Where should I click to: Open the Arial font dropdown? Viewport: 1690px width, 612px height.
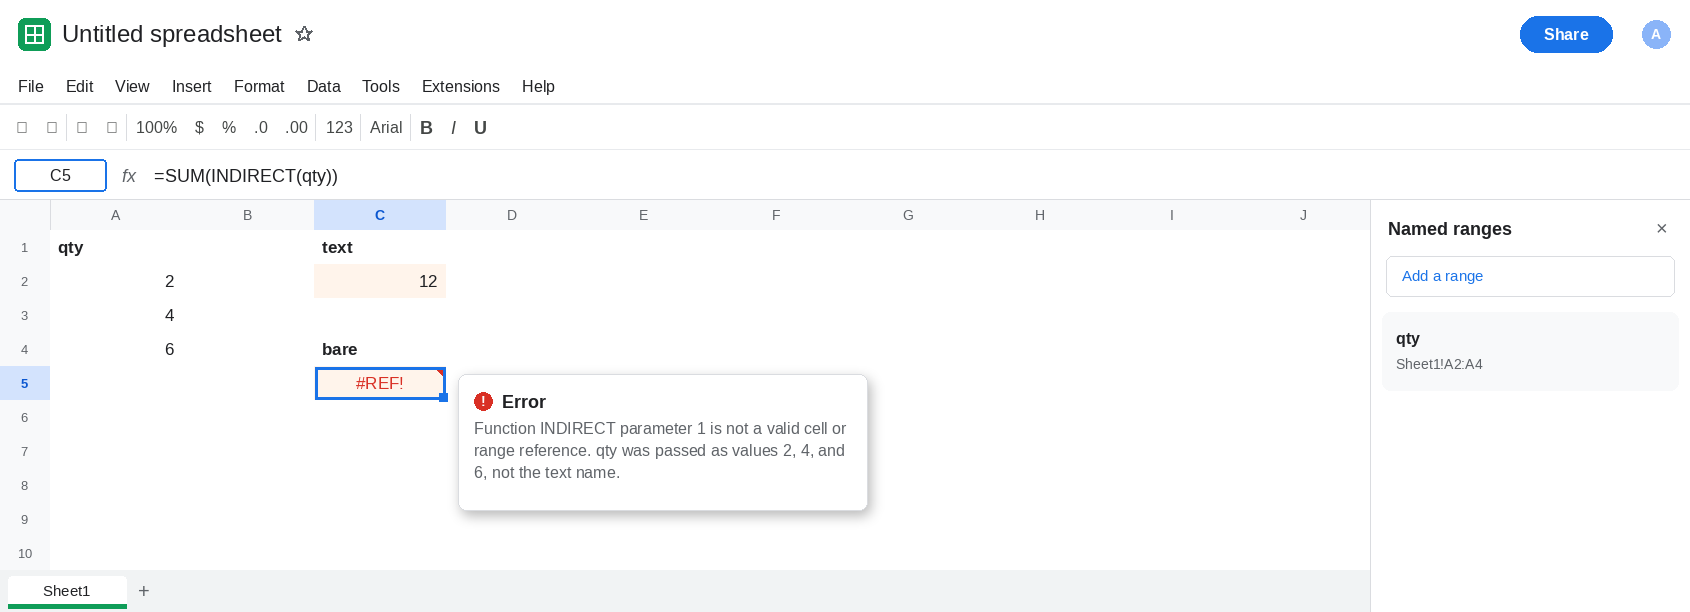(x=386, y=128)
